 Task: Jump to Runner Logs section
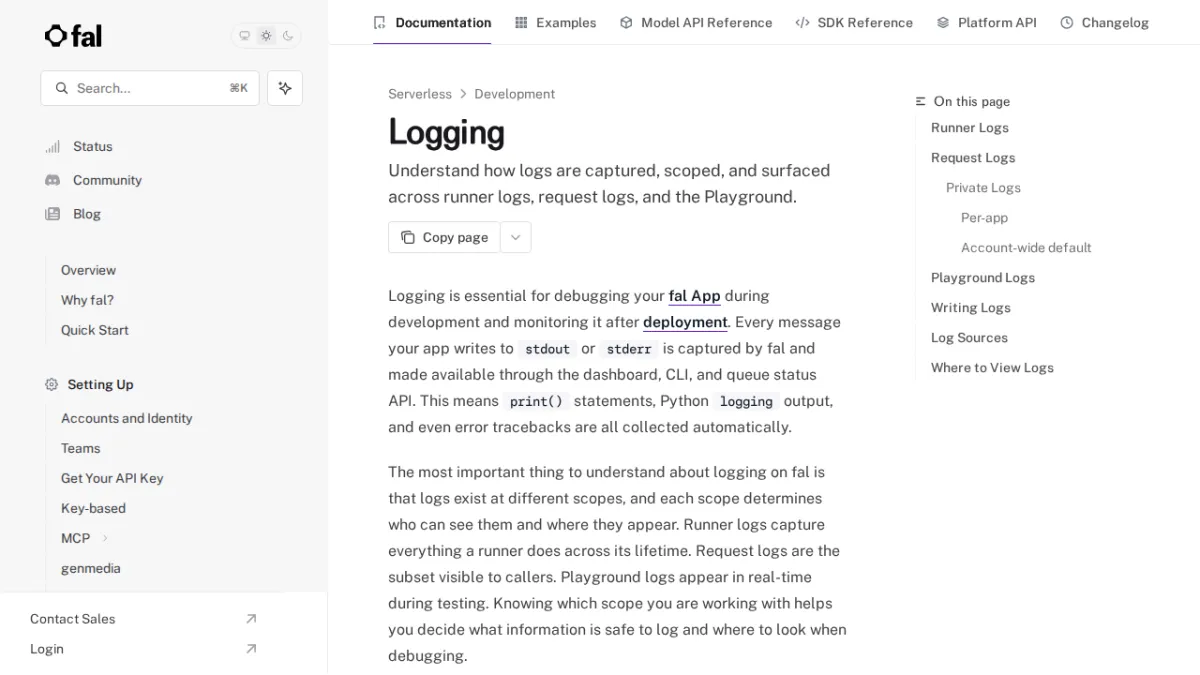click(x=970, y=128)
